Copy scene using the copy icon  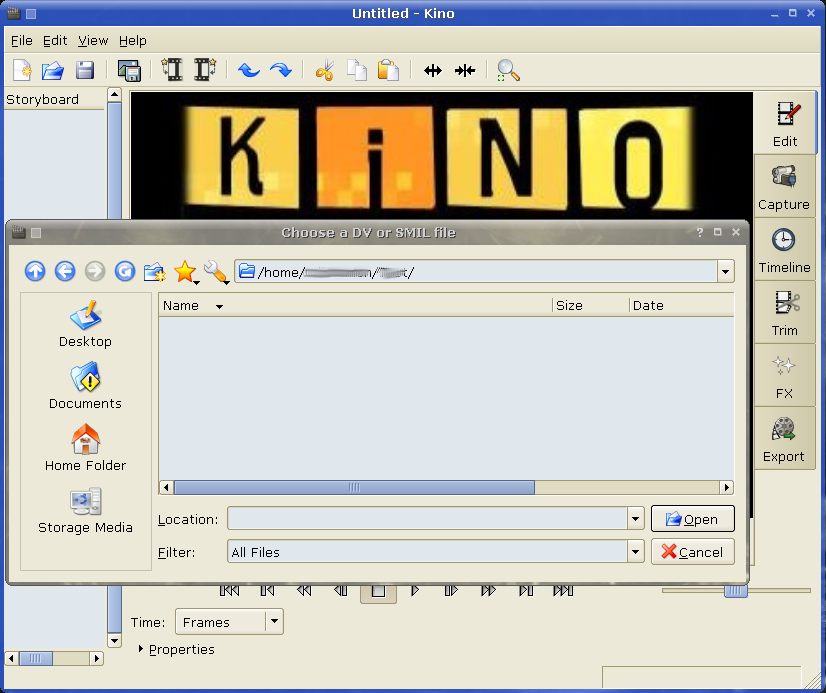click(x=357, y=70)
